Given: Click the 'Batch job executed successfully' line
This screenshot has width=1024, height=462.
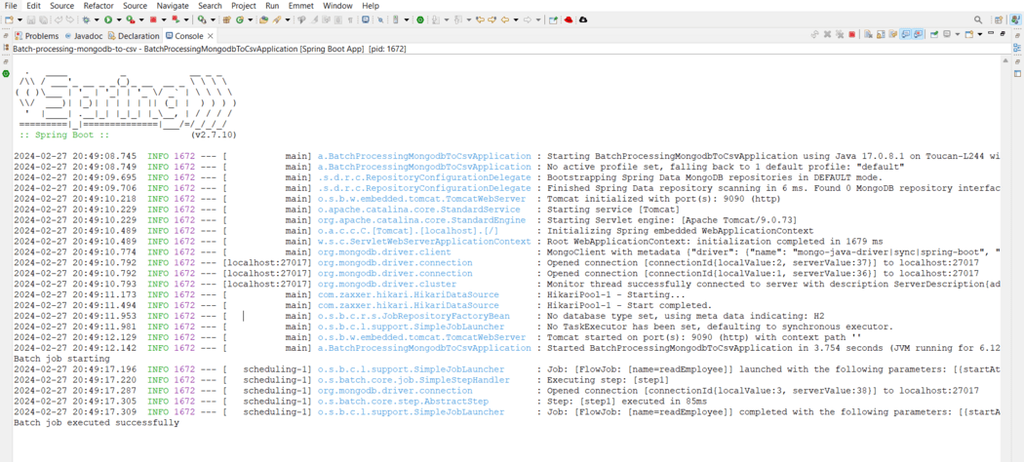Looking at the screenshot, I should point(96,423).
